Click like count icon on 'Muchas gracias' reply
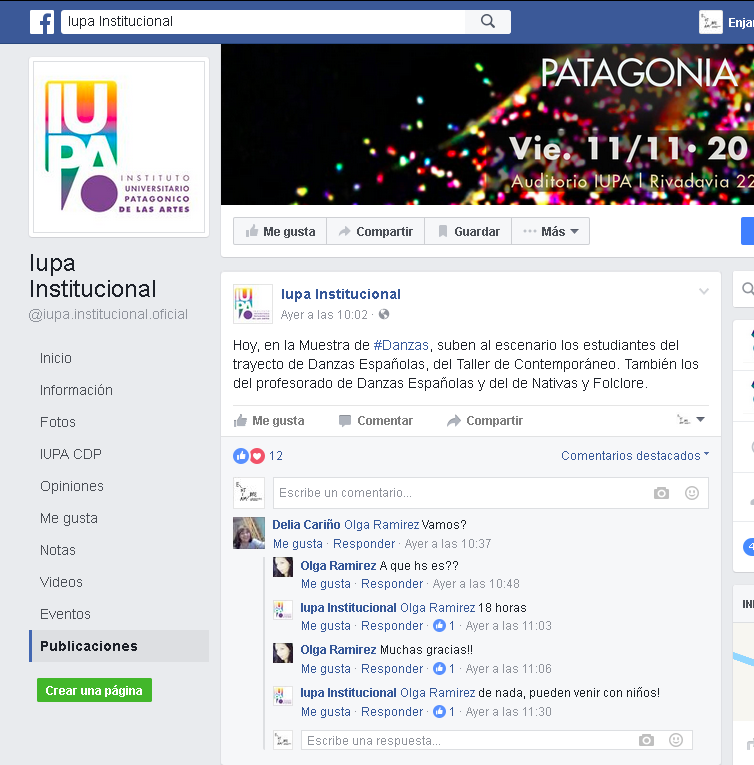The height and width of the screenshot is (765, 754). tap(439, 668)
